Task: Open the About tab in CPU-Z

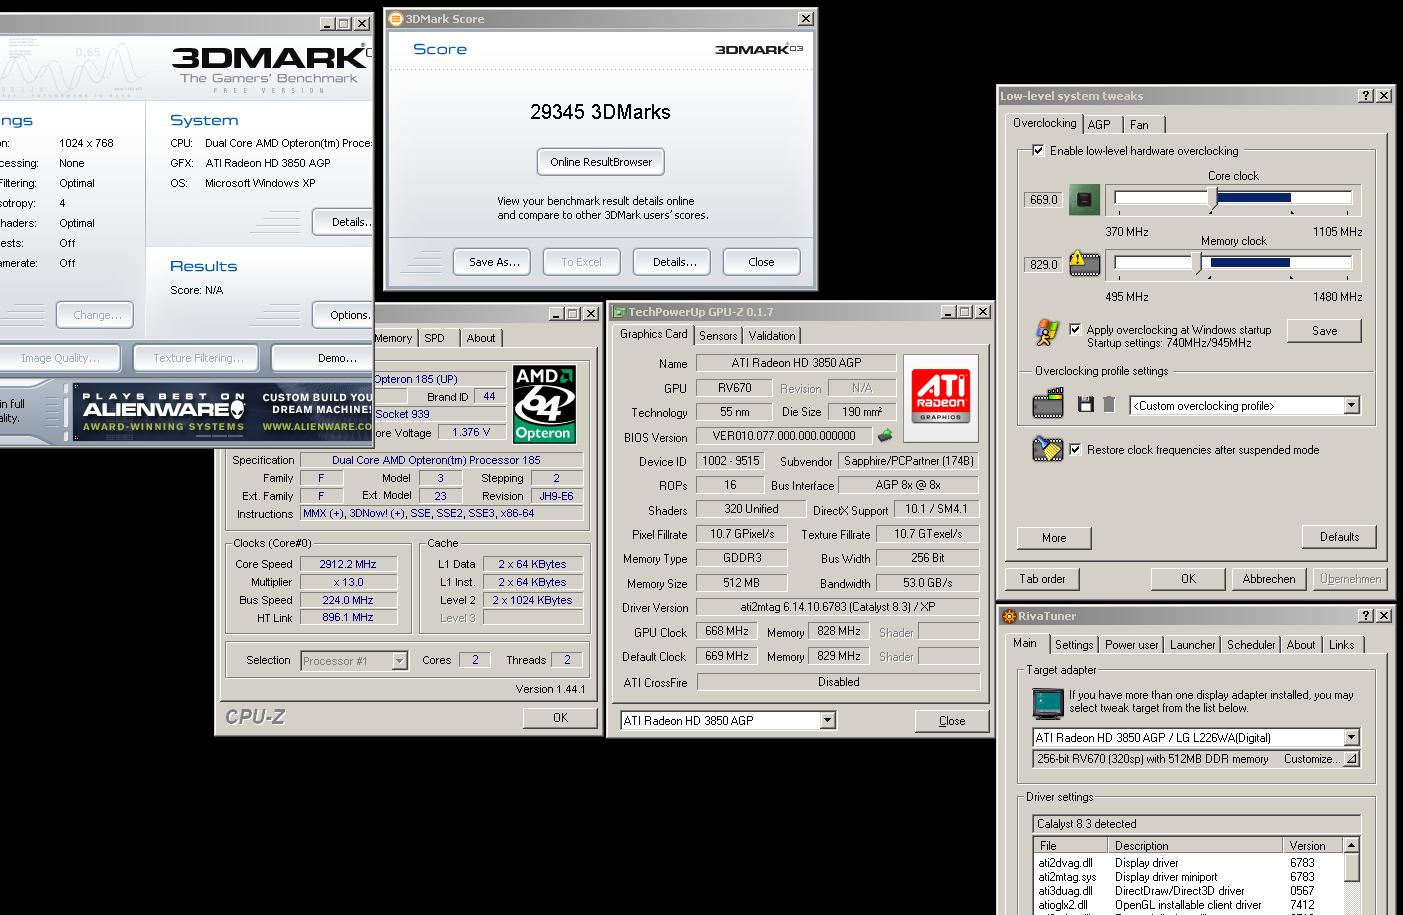Action: pos(481,338)
